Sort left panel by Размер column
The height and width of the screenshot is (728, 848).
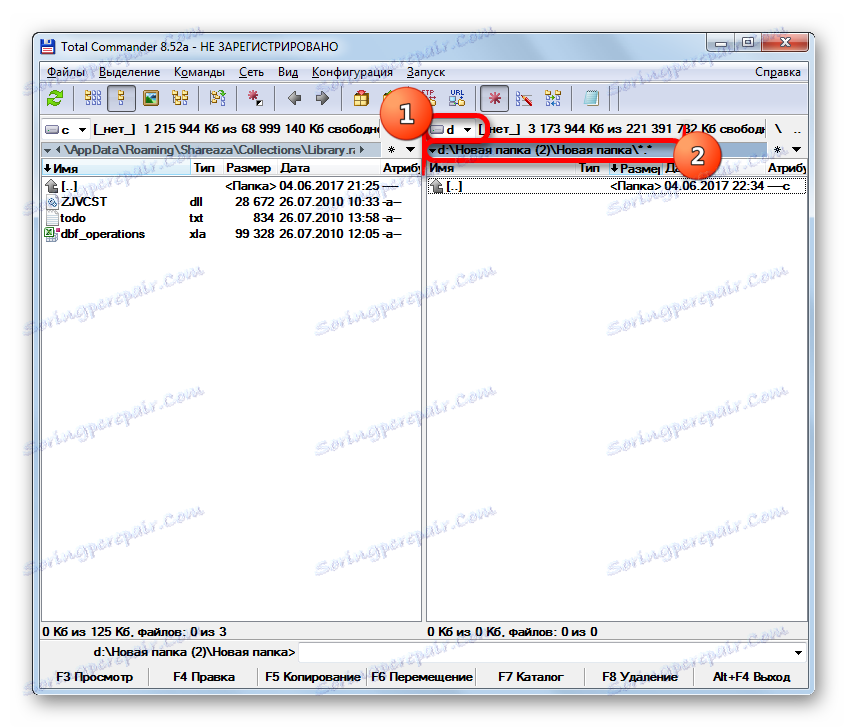(x=250, y=168)
